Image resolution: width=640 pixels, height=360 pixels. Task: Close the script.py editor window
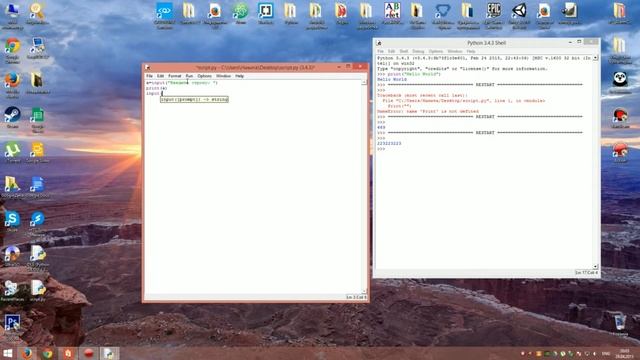[360, 67]
